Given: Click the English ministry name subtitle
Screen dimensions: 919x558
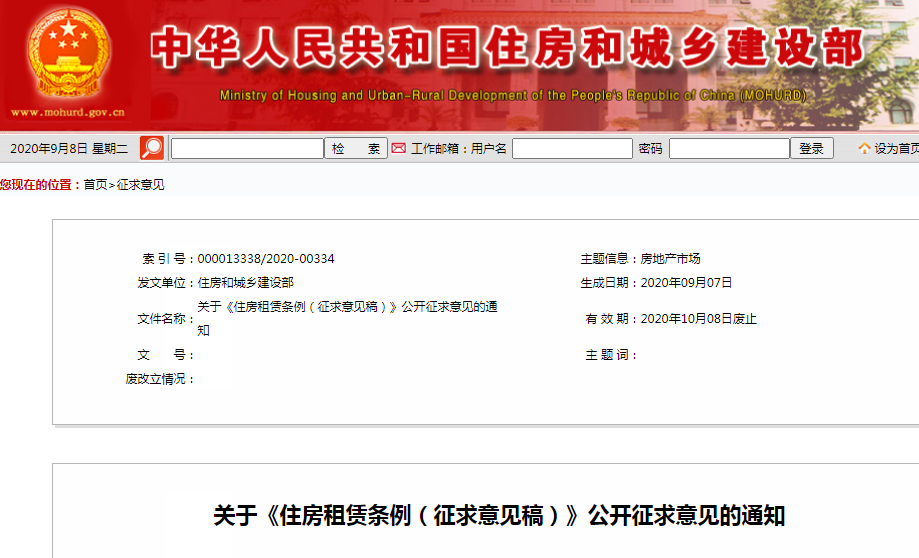Looking at the screenshot, I should click(x=513, y=95).
